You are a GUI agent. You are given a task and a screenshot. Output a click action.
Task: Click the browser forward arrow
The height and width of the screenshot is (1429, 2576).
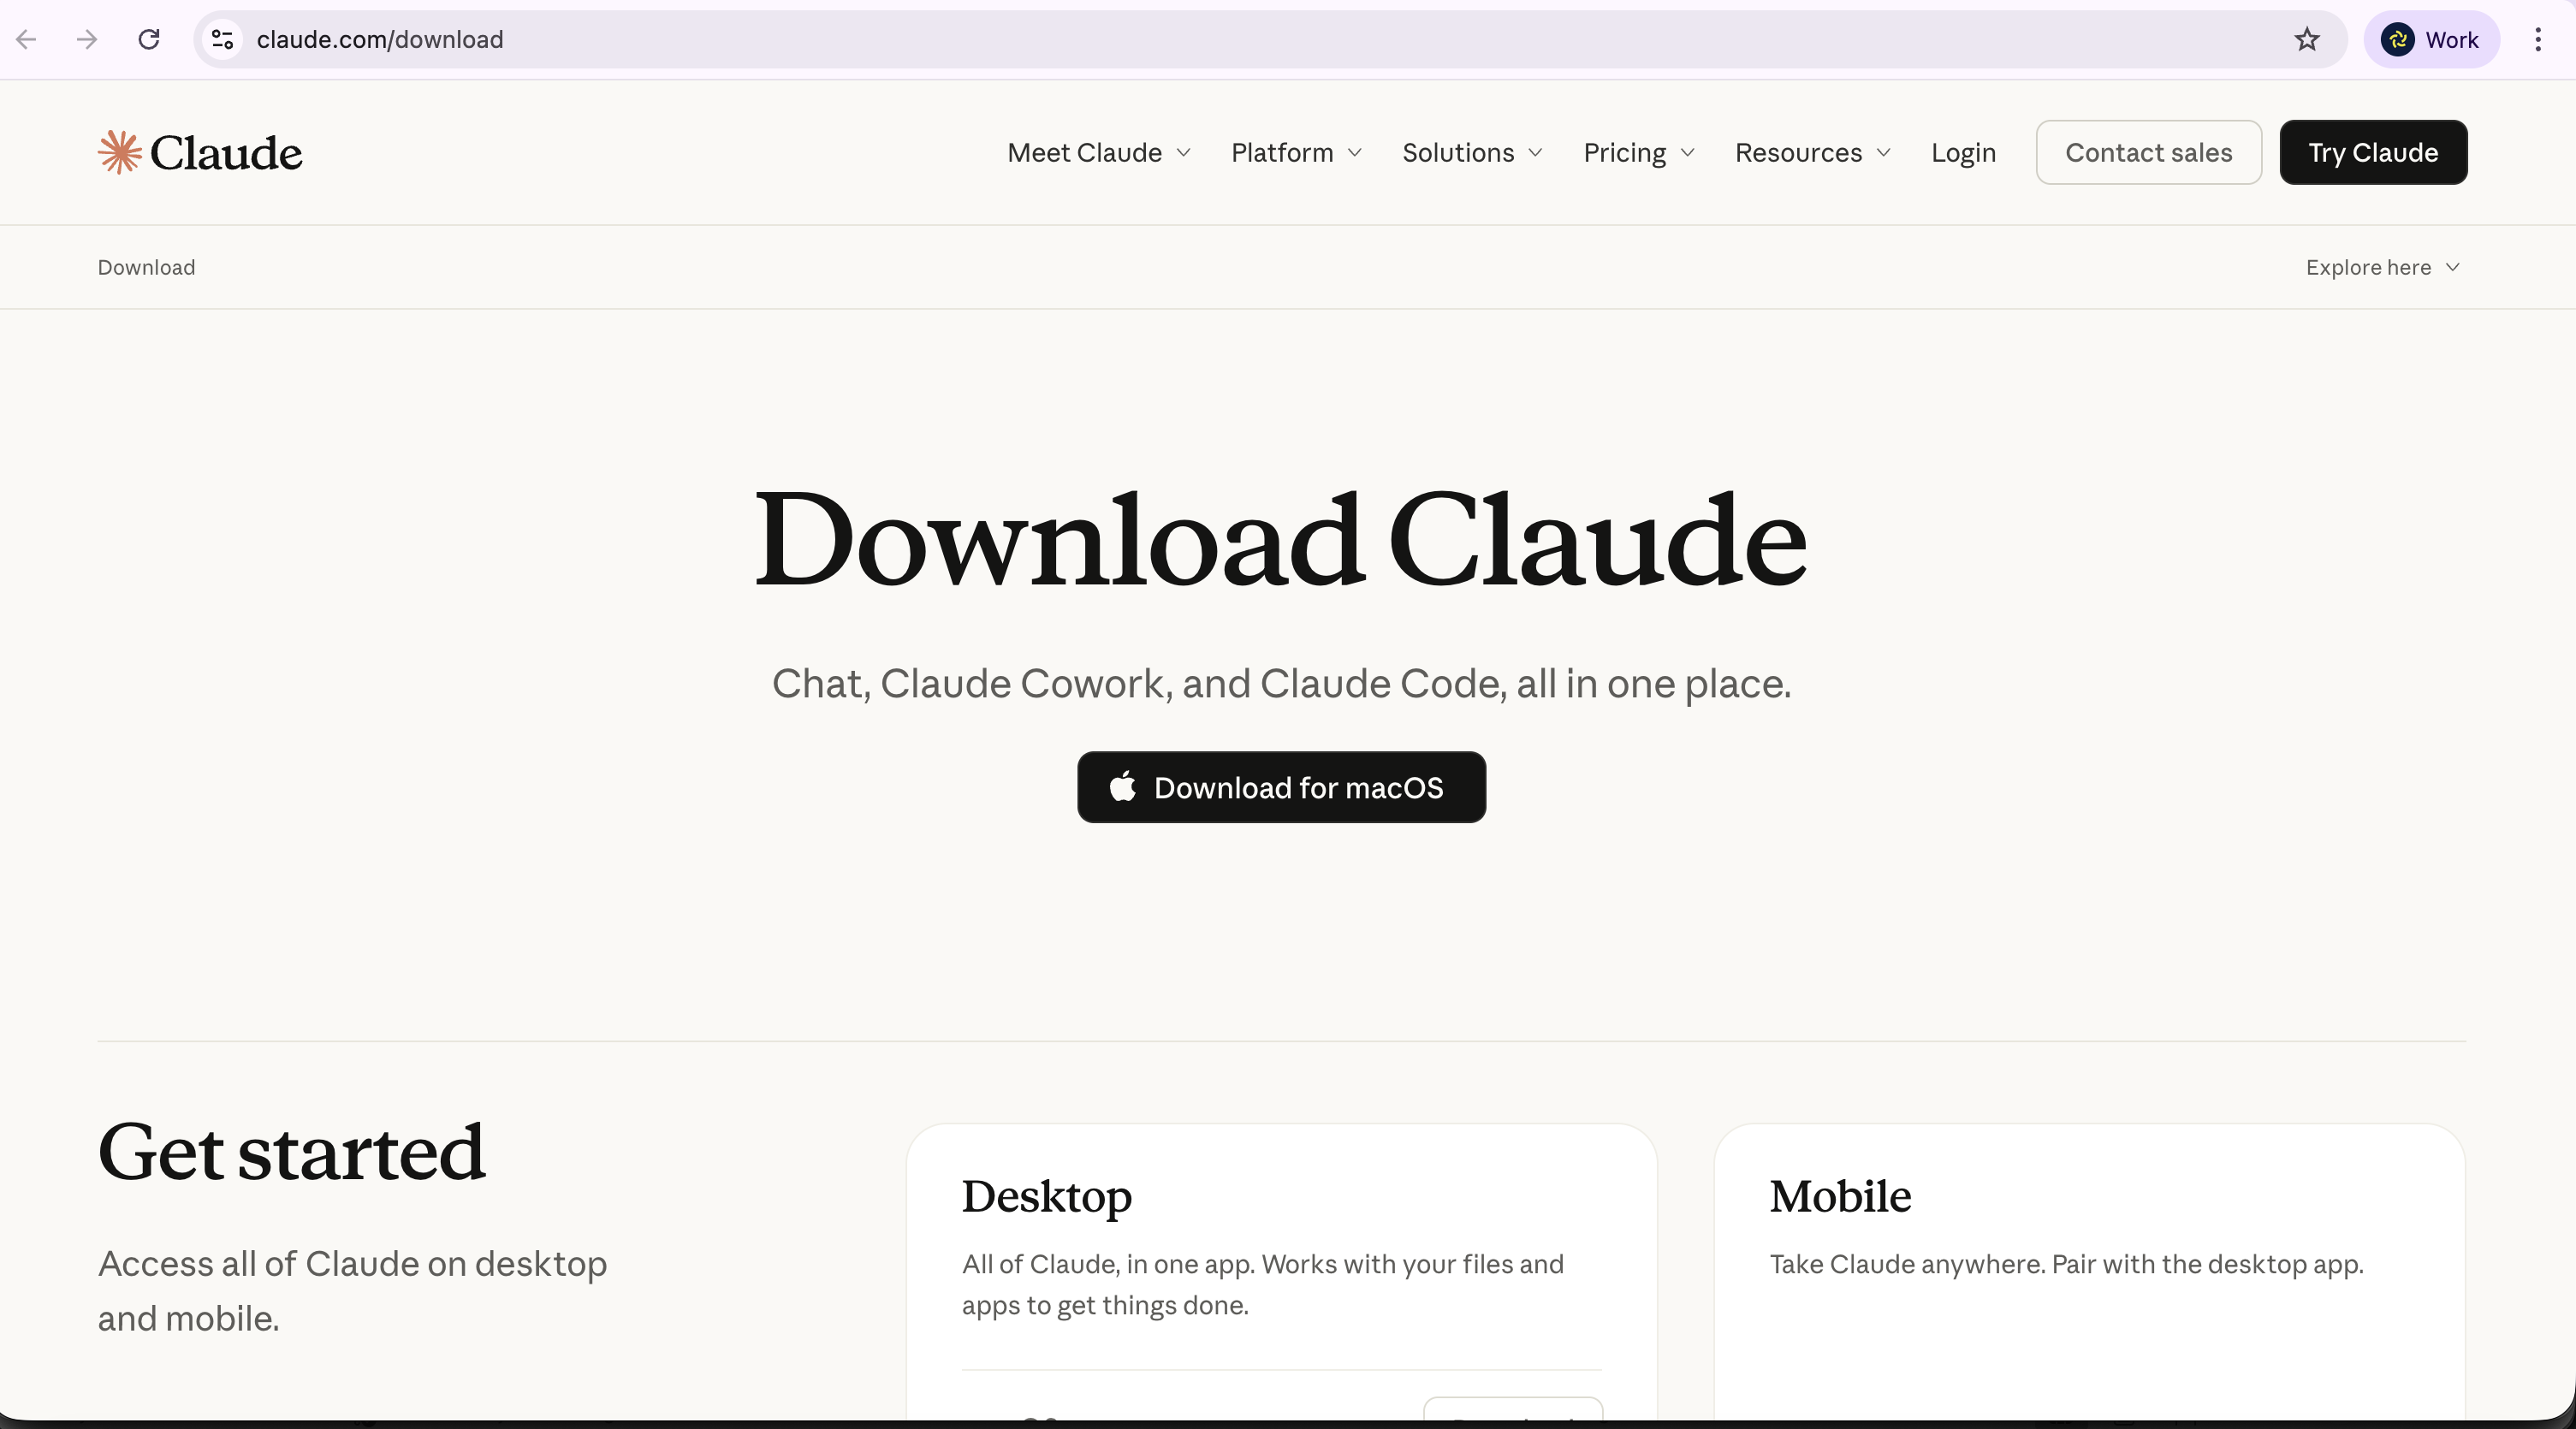click(87, 39)
